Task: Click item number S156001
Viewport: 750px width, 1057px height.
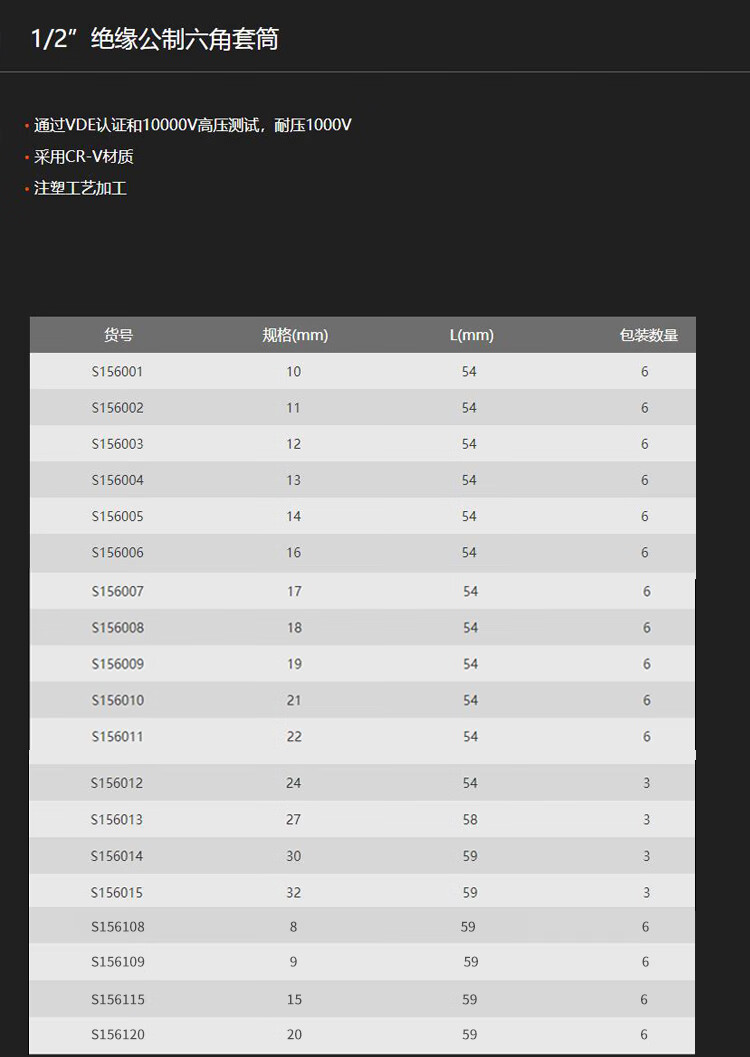Action: pos(118,371)
